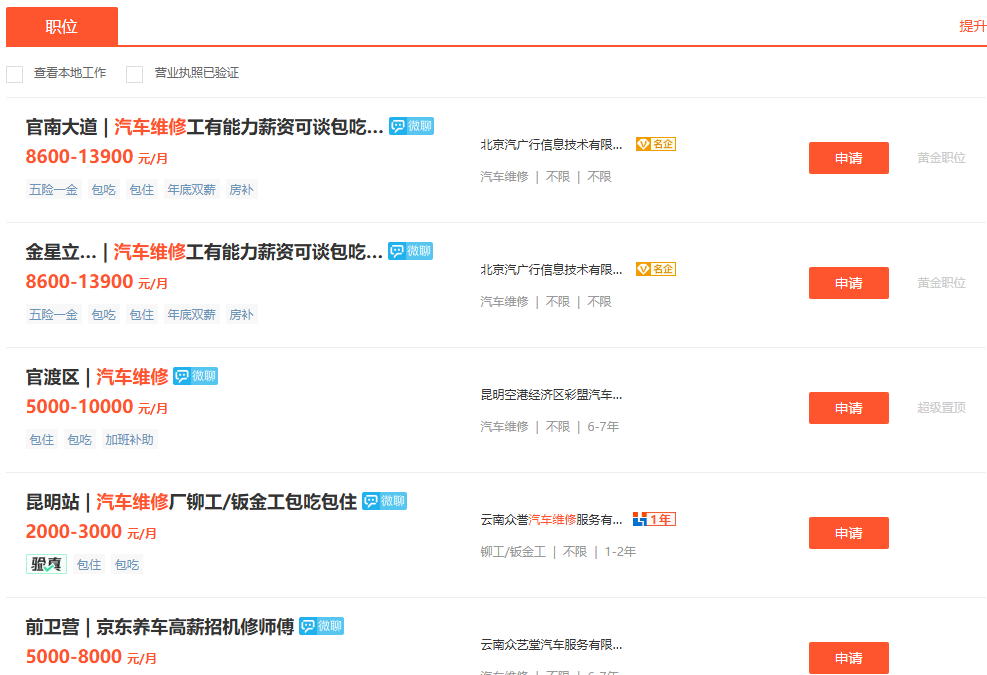987x675 pixels.
Task: Click 提升 link at top right
Action: pos(972,26)
